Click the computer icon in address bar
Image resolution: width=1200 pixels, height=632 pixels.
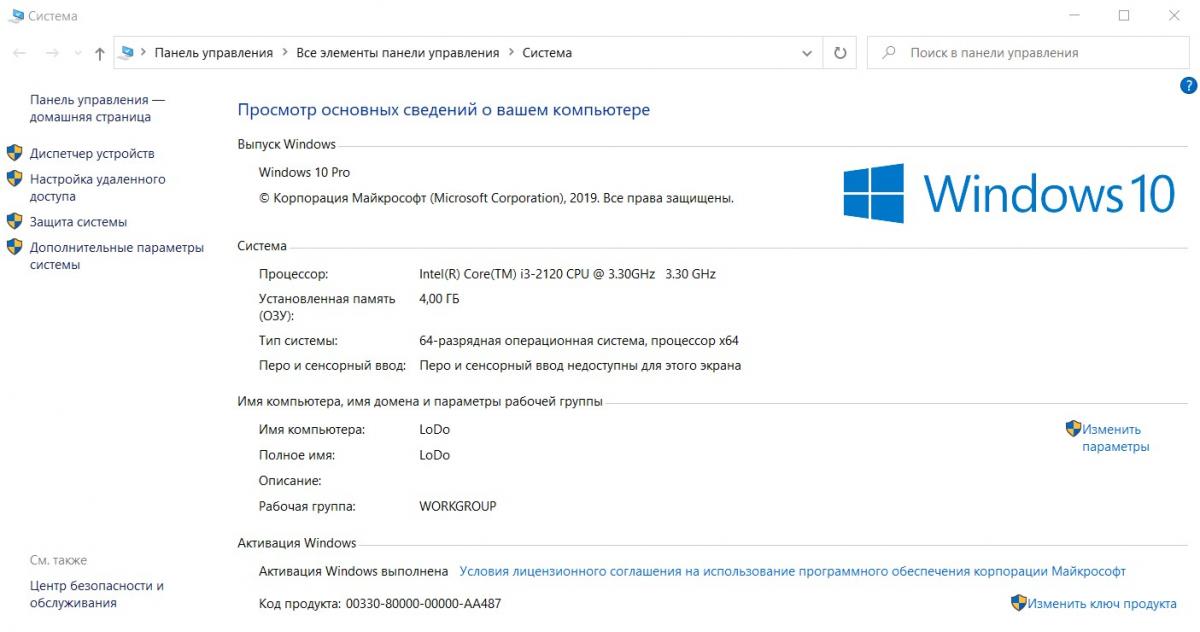(126, 53)
